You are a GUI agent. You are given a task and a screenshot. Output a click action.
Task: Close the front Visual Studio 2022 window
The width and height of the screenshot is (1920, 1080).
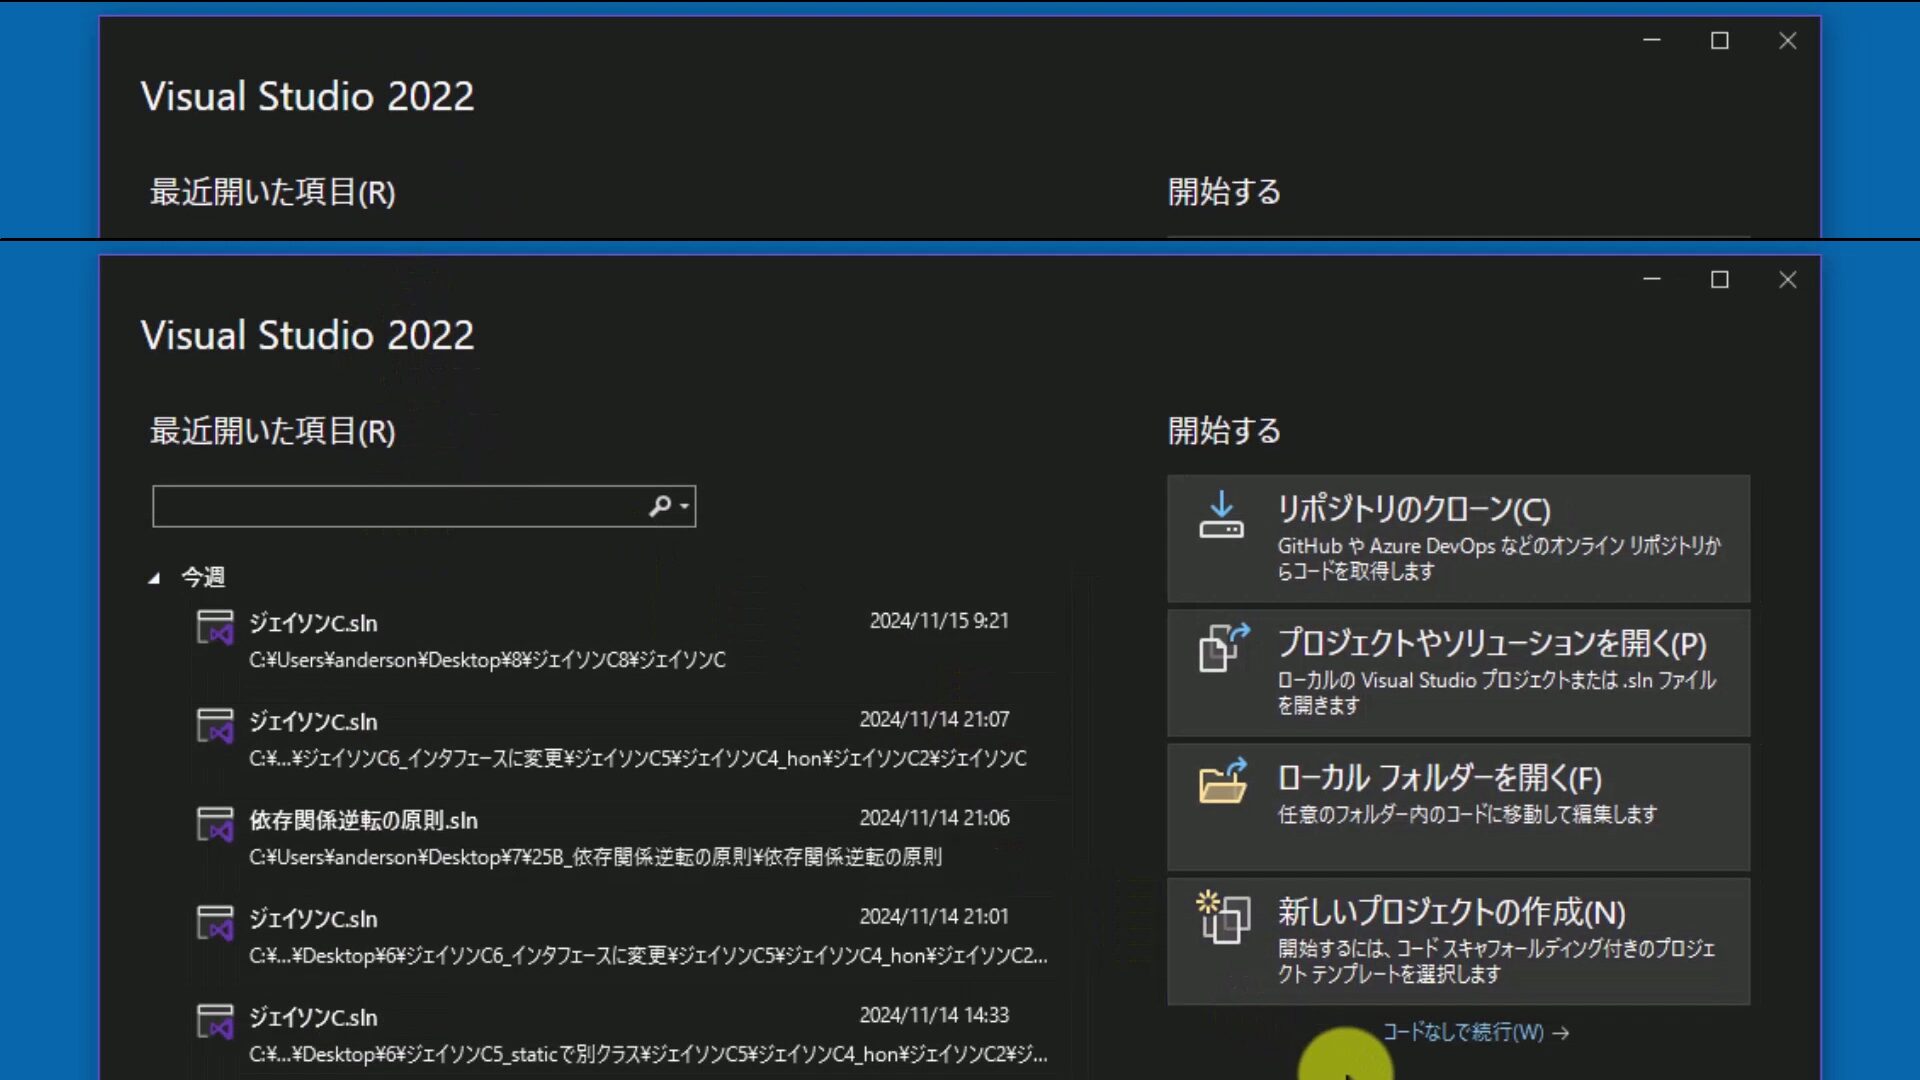[x=1788, y=279]
